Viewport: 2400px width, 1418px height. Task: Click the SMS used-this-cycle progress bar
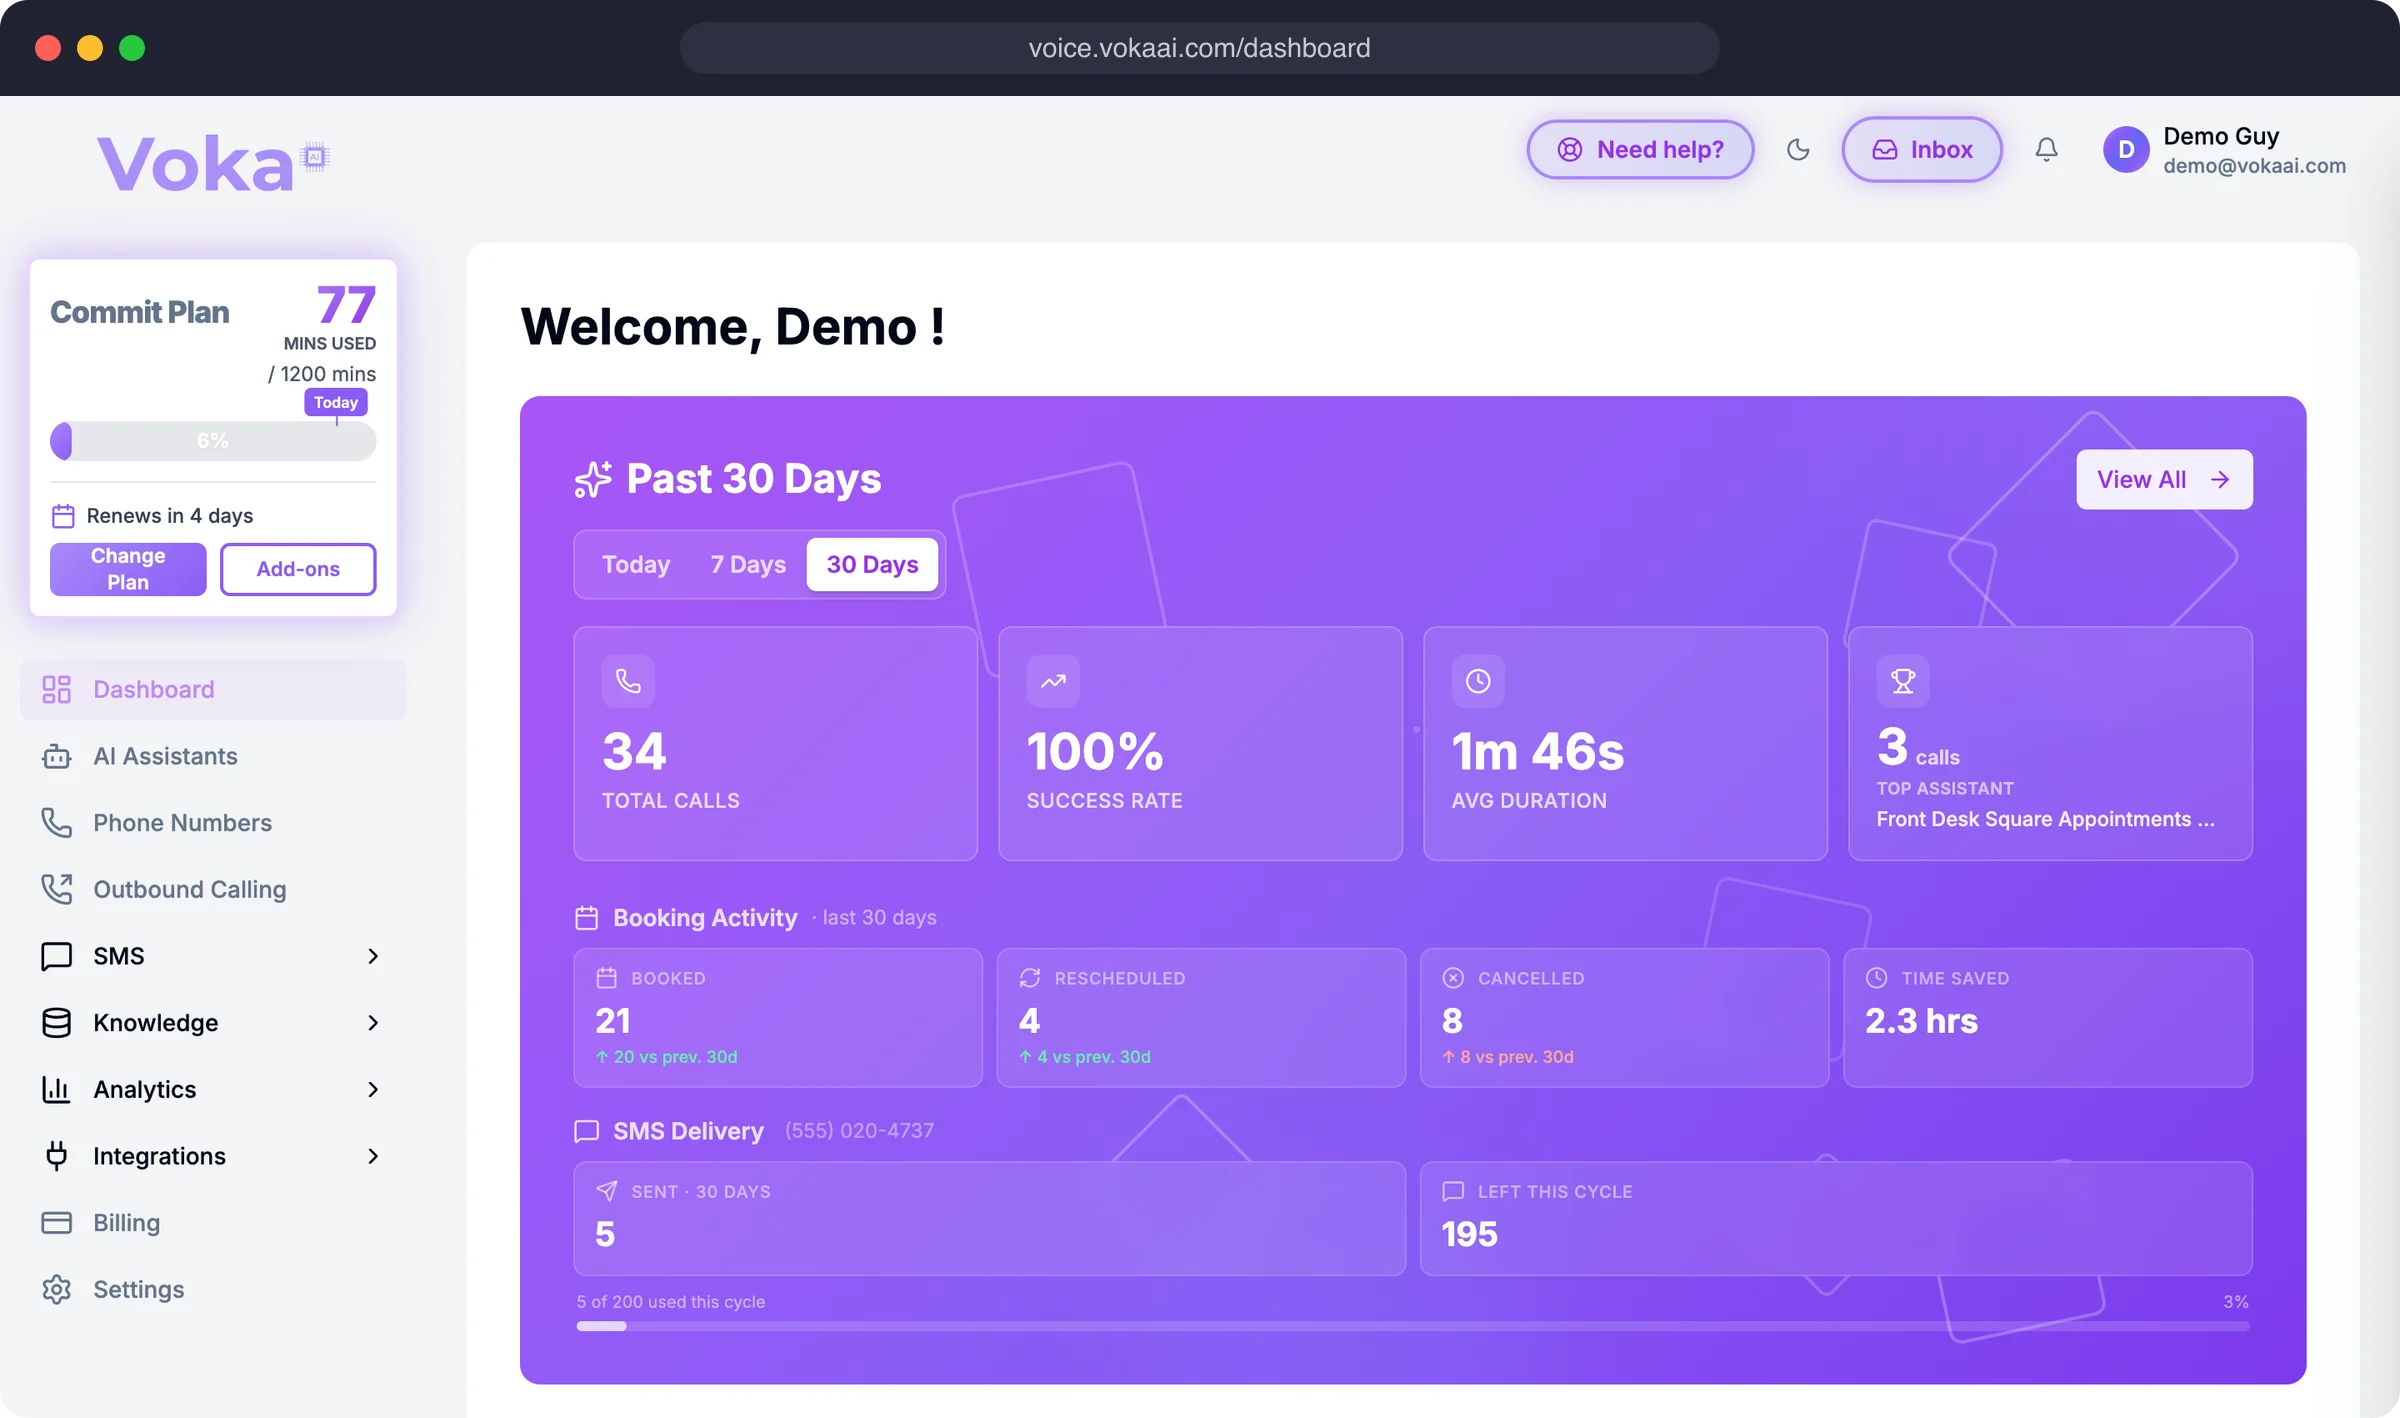pyautogui.click(x=1412, y=1326)
